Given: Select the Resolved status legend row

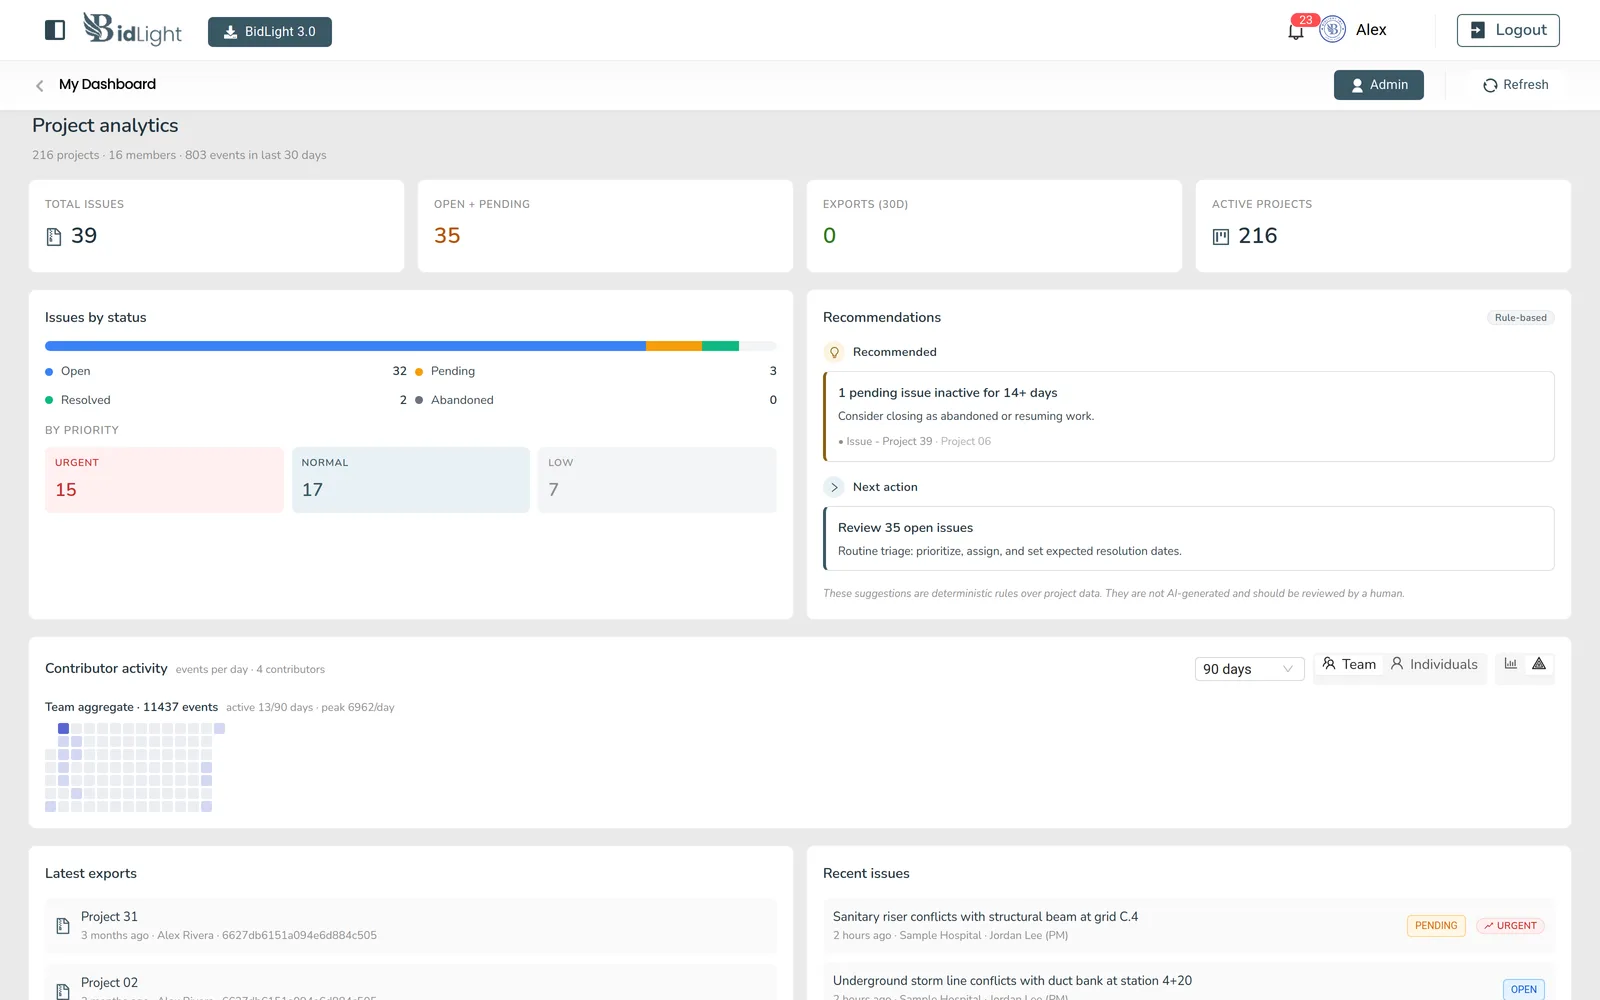Looking at the screenshot, I should 226,400.
